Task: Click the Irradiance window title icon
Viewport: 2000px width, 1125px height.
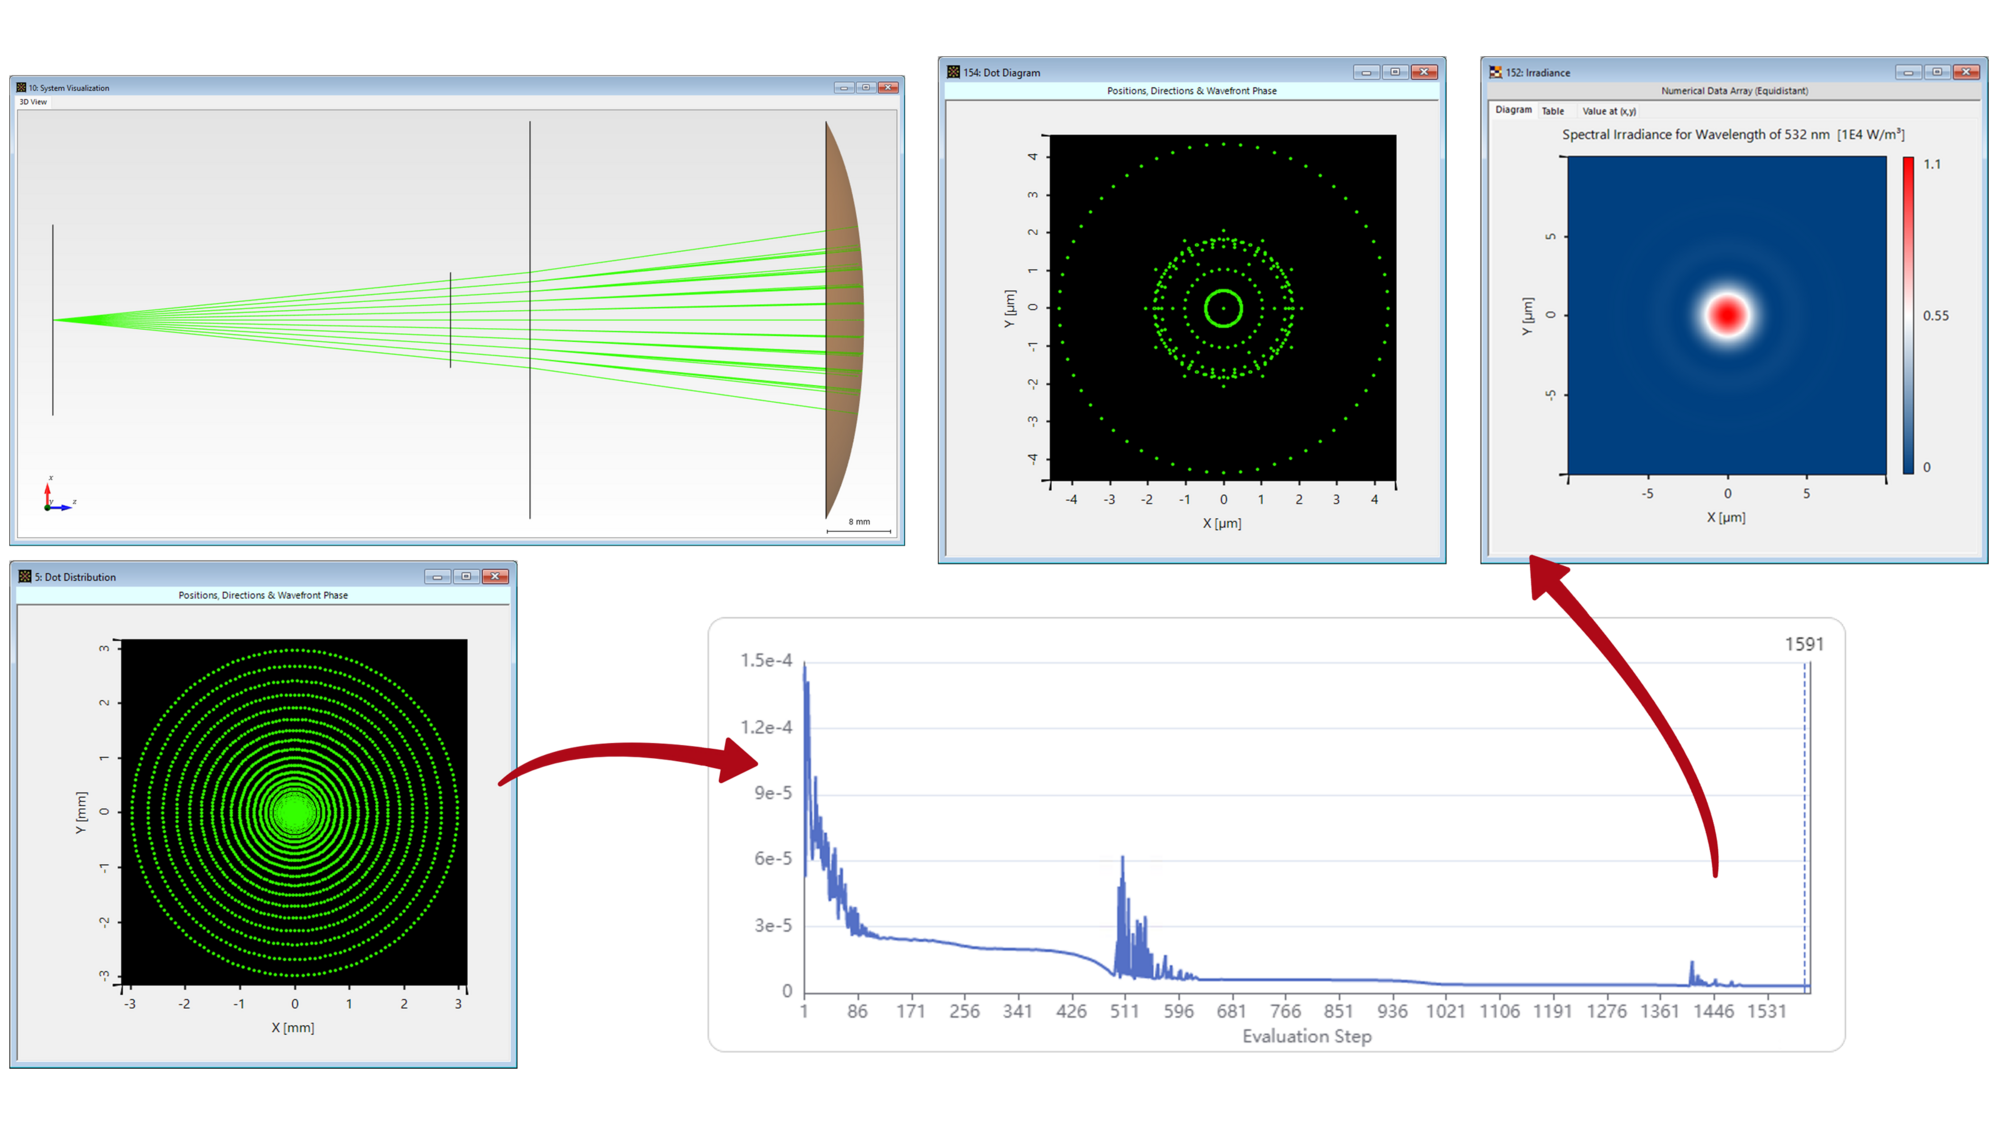Action: pos(1495,72)
